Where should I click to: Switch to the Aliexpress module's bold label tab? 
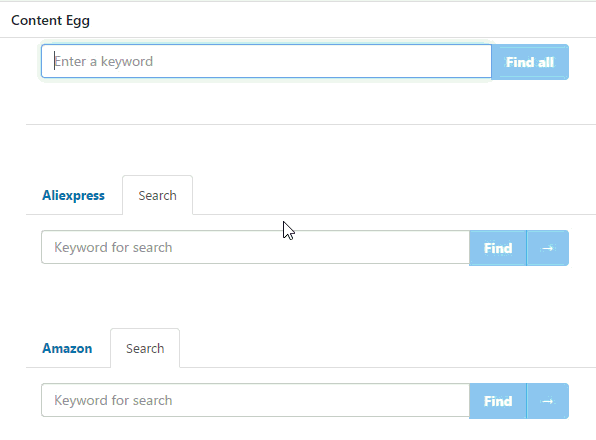tap(73, 195)
